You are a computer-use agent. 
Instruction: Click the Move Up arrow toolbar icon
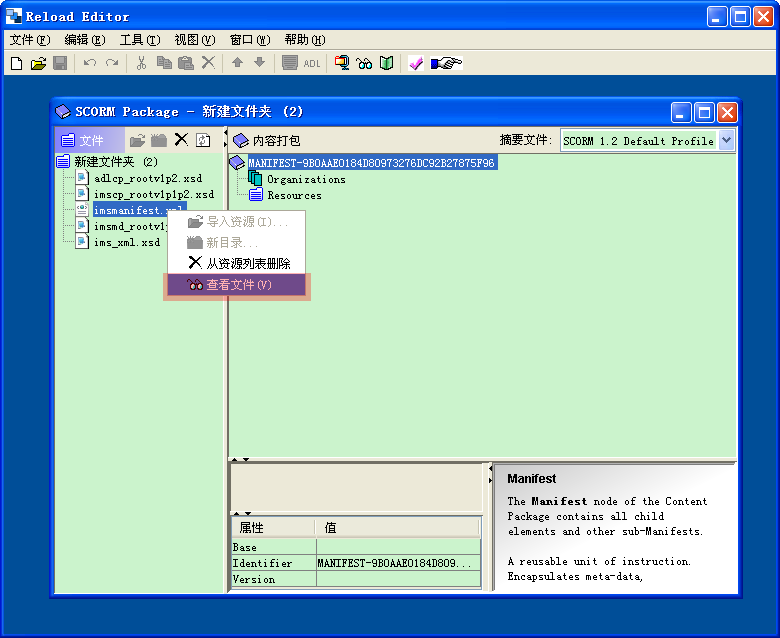[x=237, y=62]
